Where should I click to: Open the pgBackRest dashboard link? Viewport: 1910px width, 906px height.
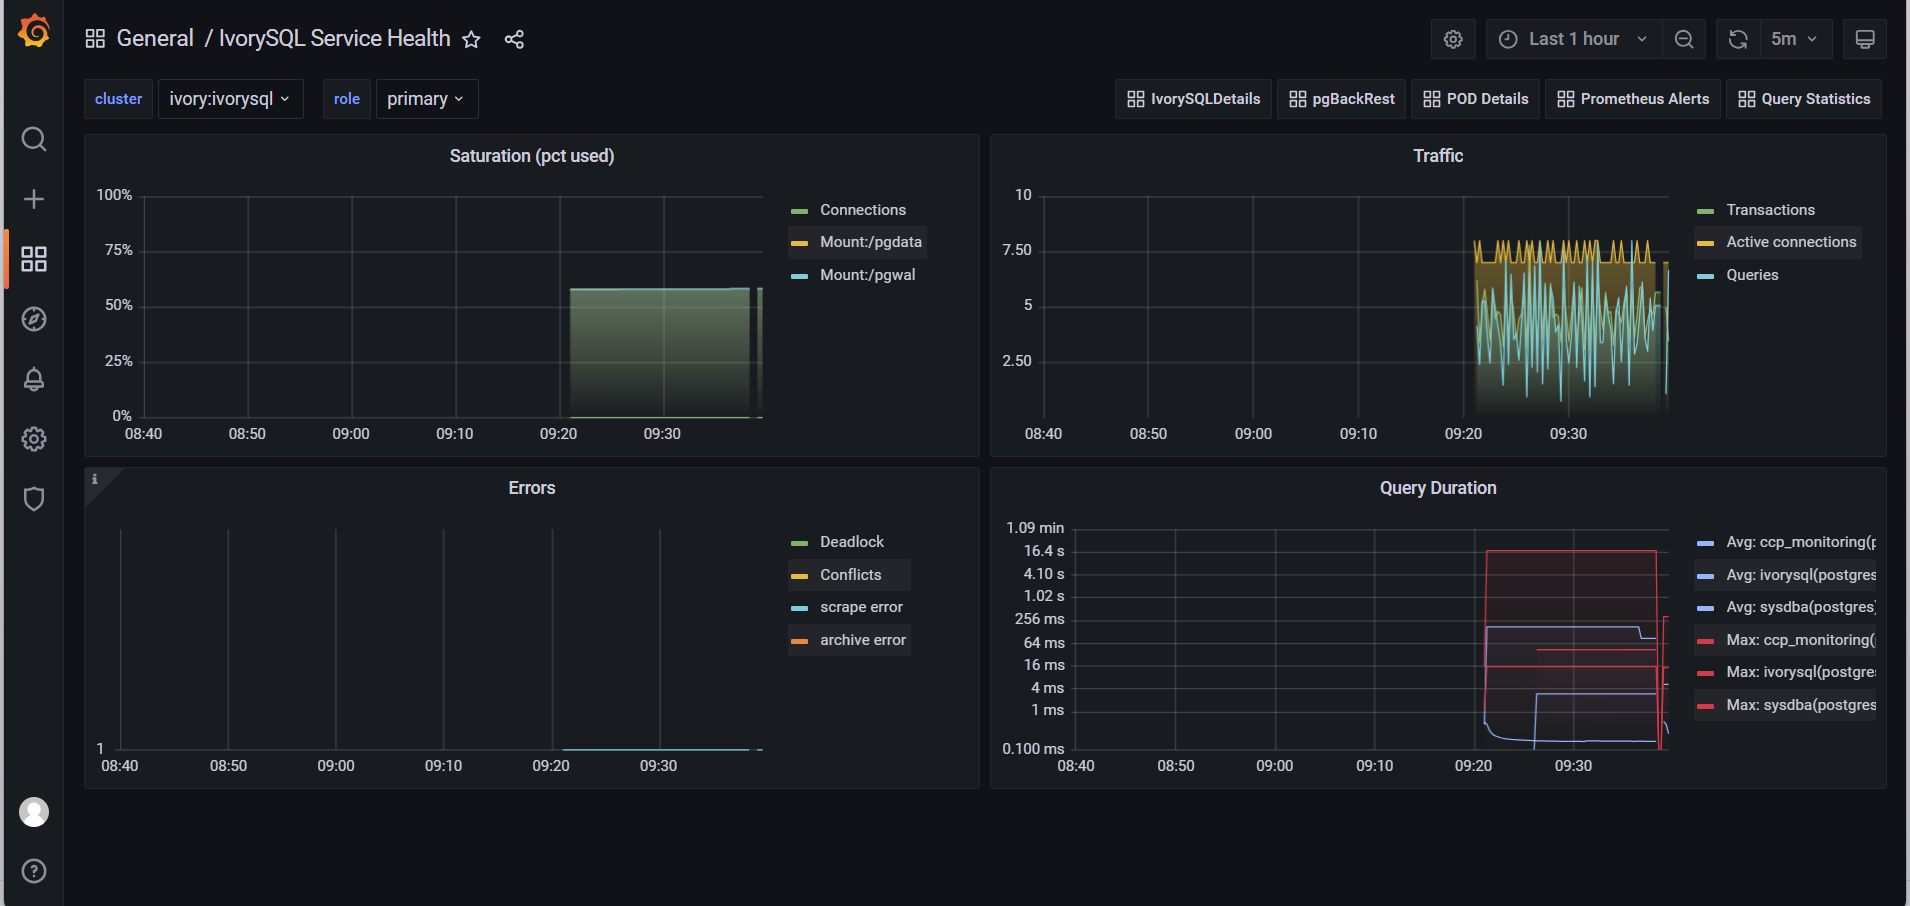[1342, 99]
